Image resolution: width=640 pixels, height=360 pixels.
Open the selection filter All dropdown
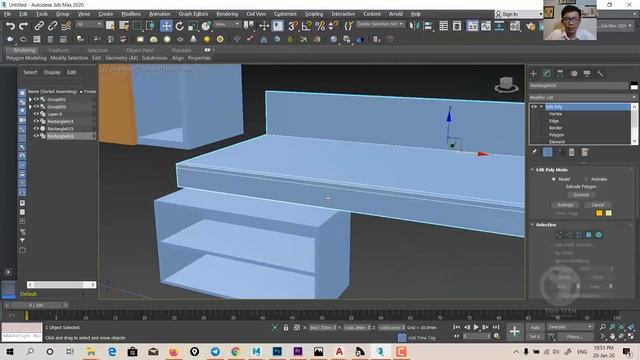pos(89,24)
